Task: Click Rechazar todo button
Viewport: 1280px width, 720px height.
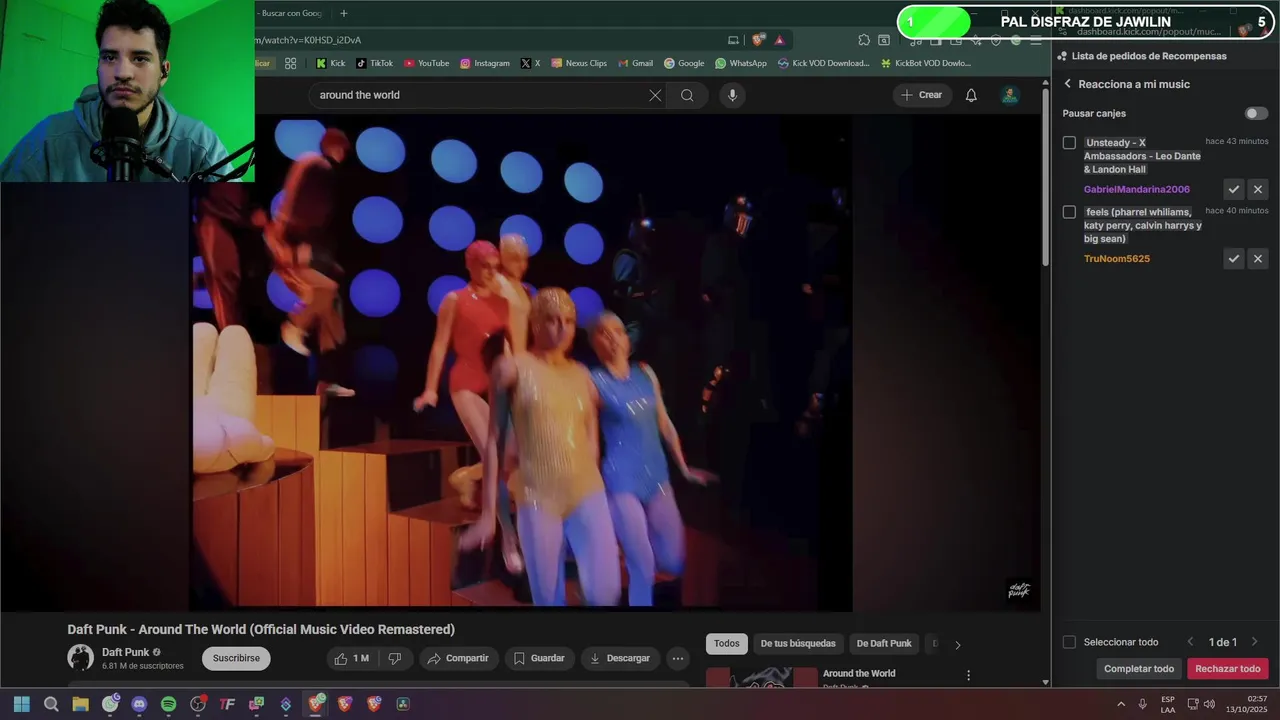Action: pyautogui.click(x=1228, y=669)
